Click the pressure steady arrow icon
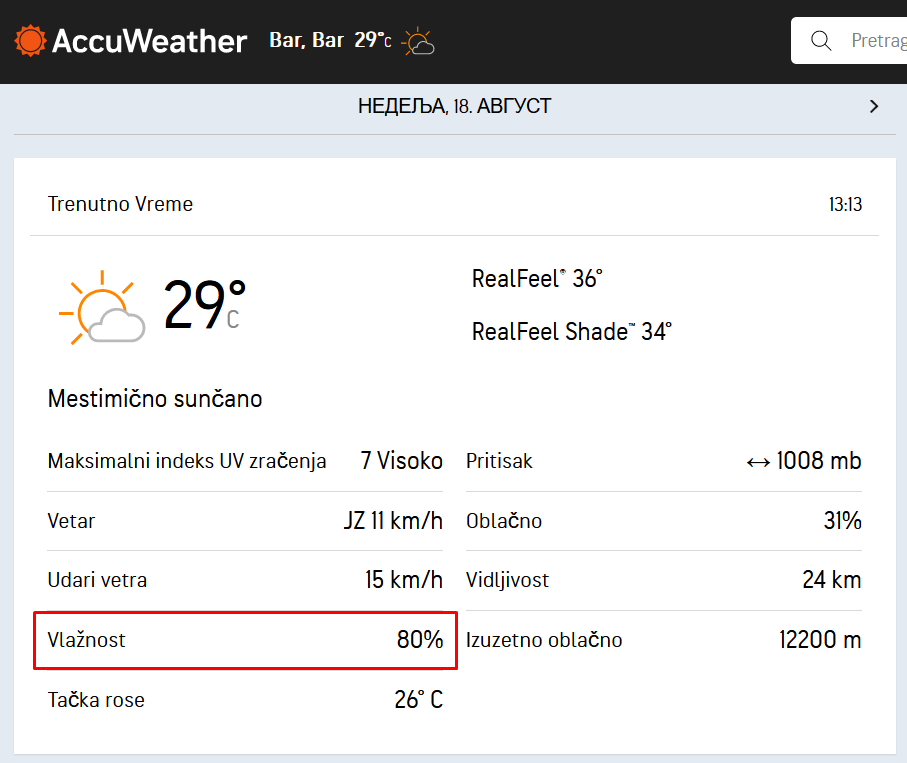Image resolution: width=907 pixels, height=763 pixels. (x=758, y=462)
